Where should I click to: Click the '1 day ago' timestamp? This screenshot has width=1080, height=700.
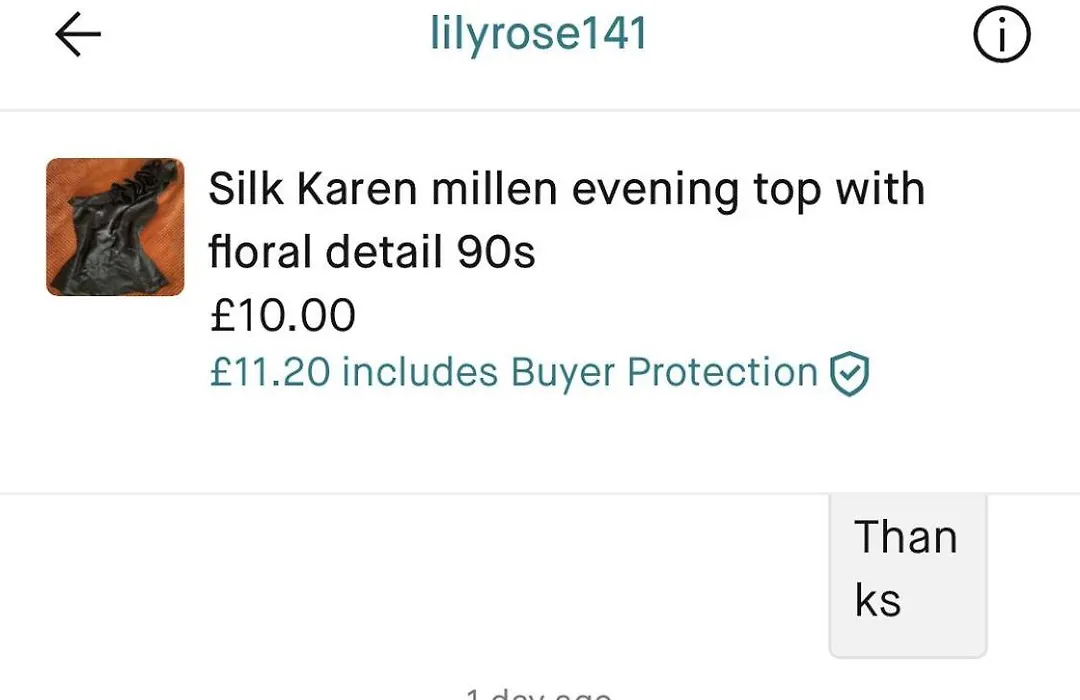pyautogui.click(x=539, y=693)
